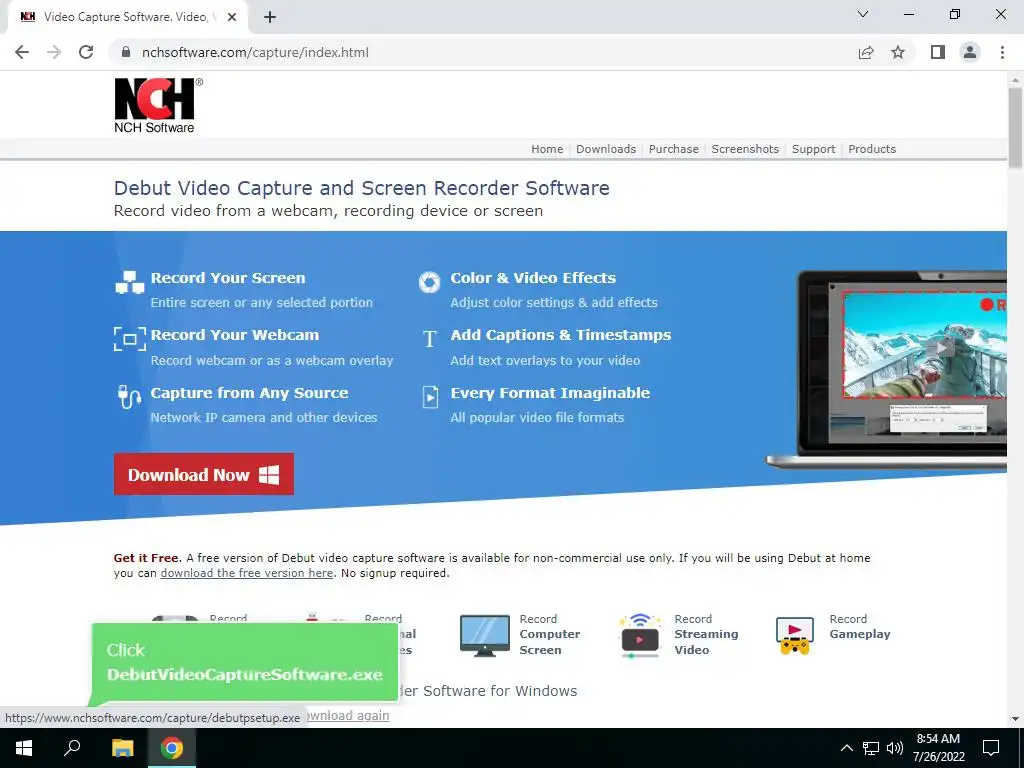Open the Home menu link

[547, 149]
